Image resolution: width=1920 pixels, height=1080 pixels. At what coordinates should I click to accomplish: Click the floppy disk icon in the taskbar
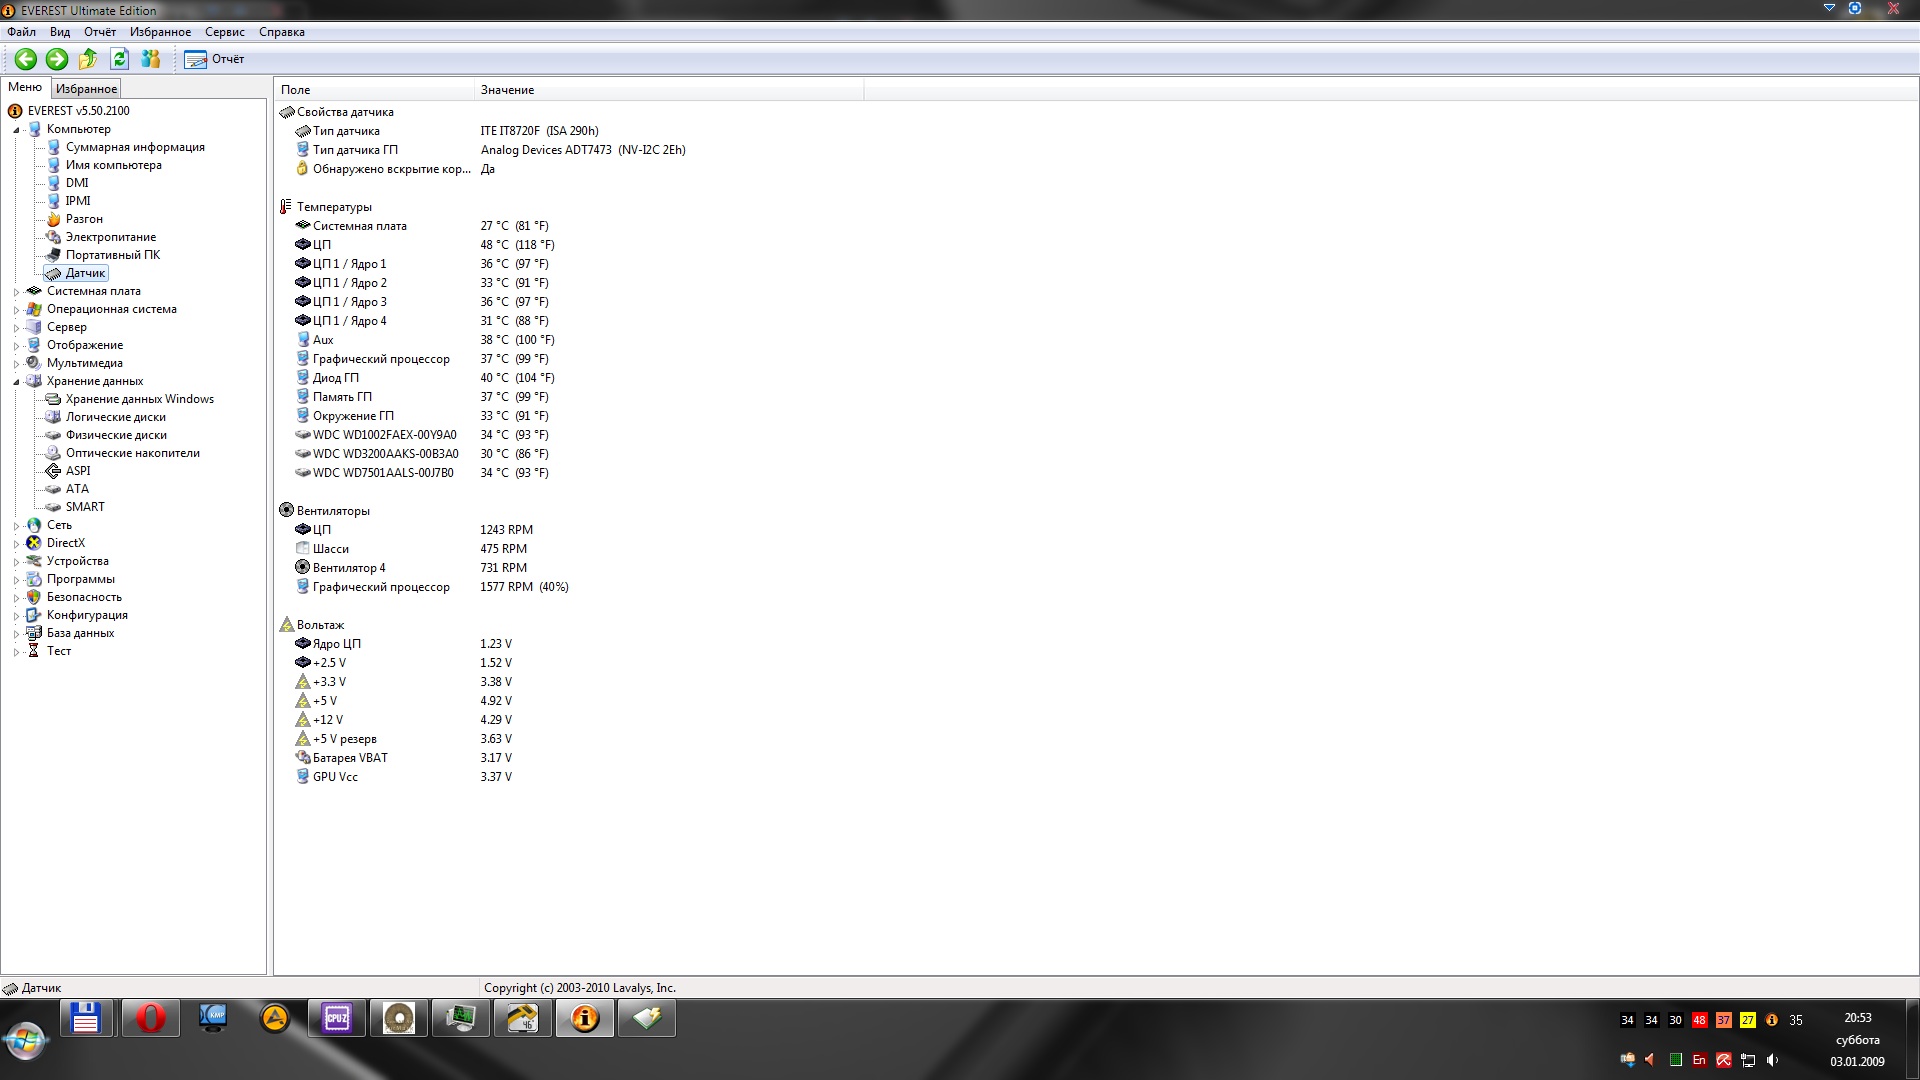tap(86, 1019)
